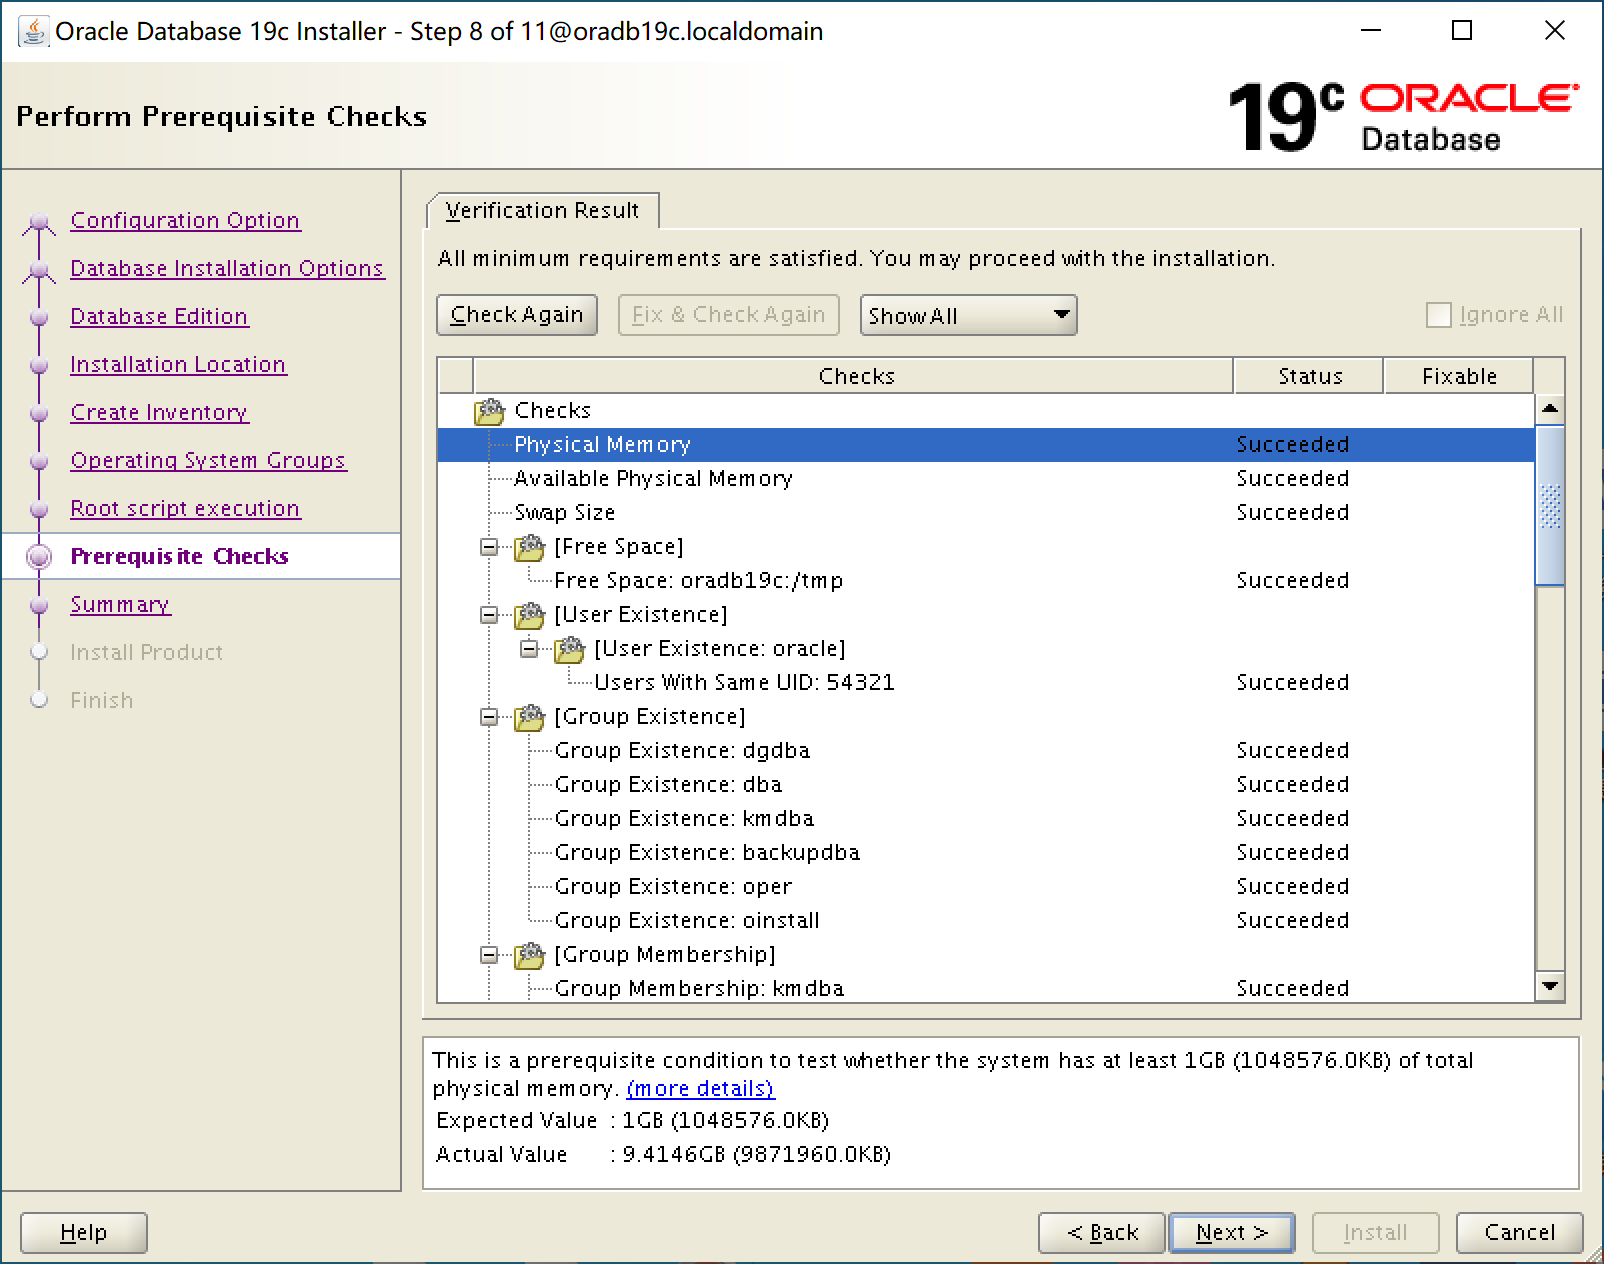Select Group Existence: dgdba row
Viewport: 1604px width, 1264px height.
(986, 751)
